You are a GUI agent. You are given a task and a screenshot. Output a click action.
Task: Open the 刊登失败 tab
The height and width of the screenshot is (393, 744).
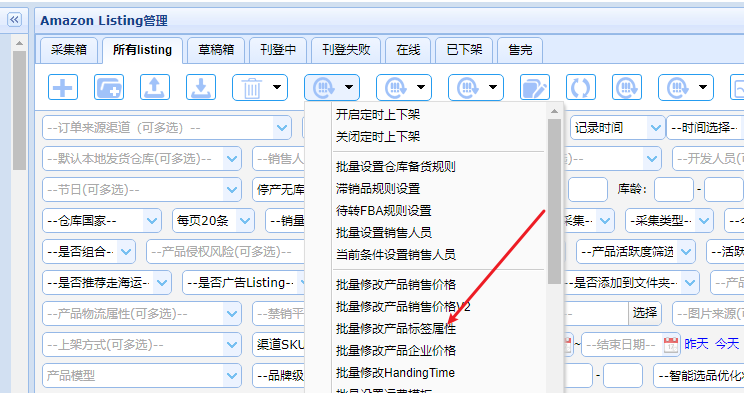pyautogui.click(x=346, y=50)
